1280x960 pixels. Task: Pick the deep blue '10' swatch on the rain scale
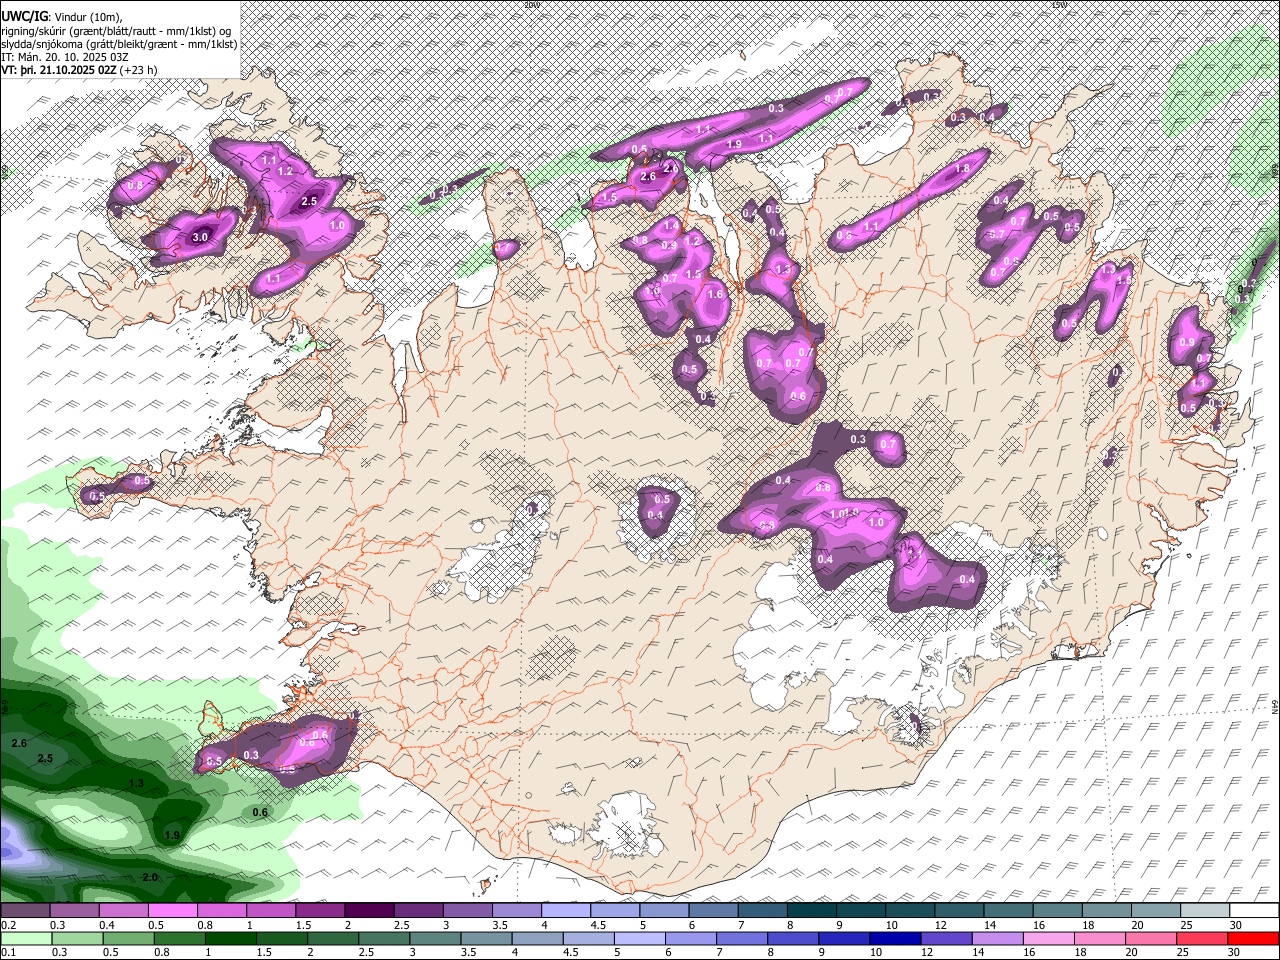point(896,938)
